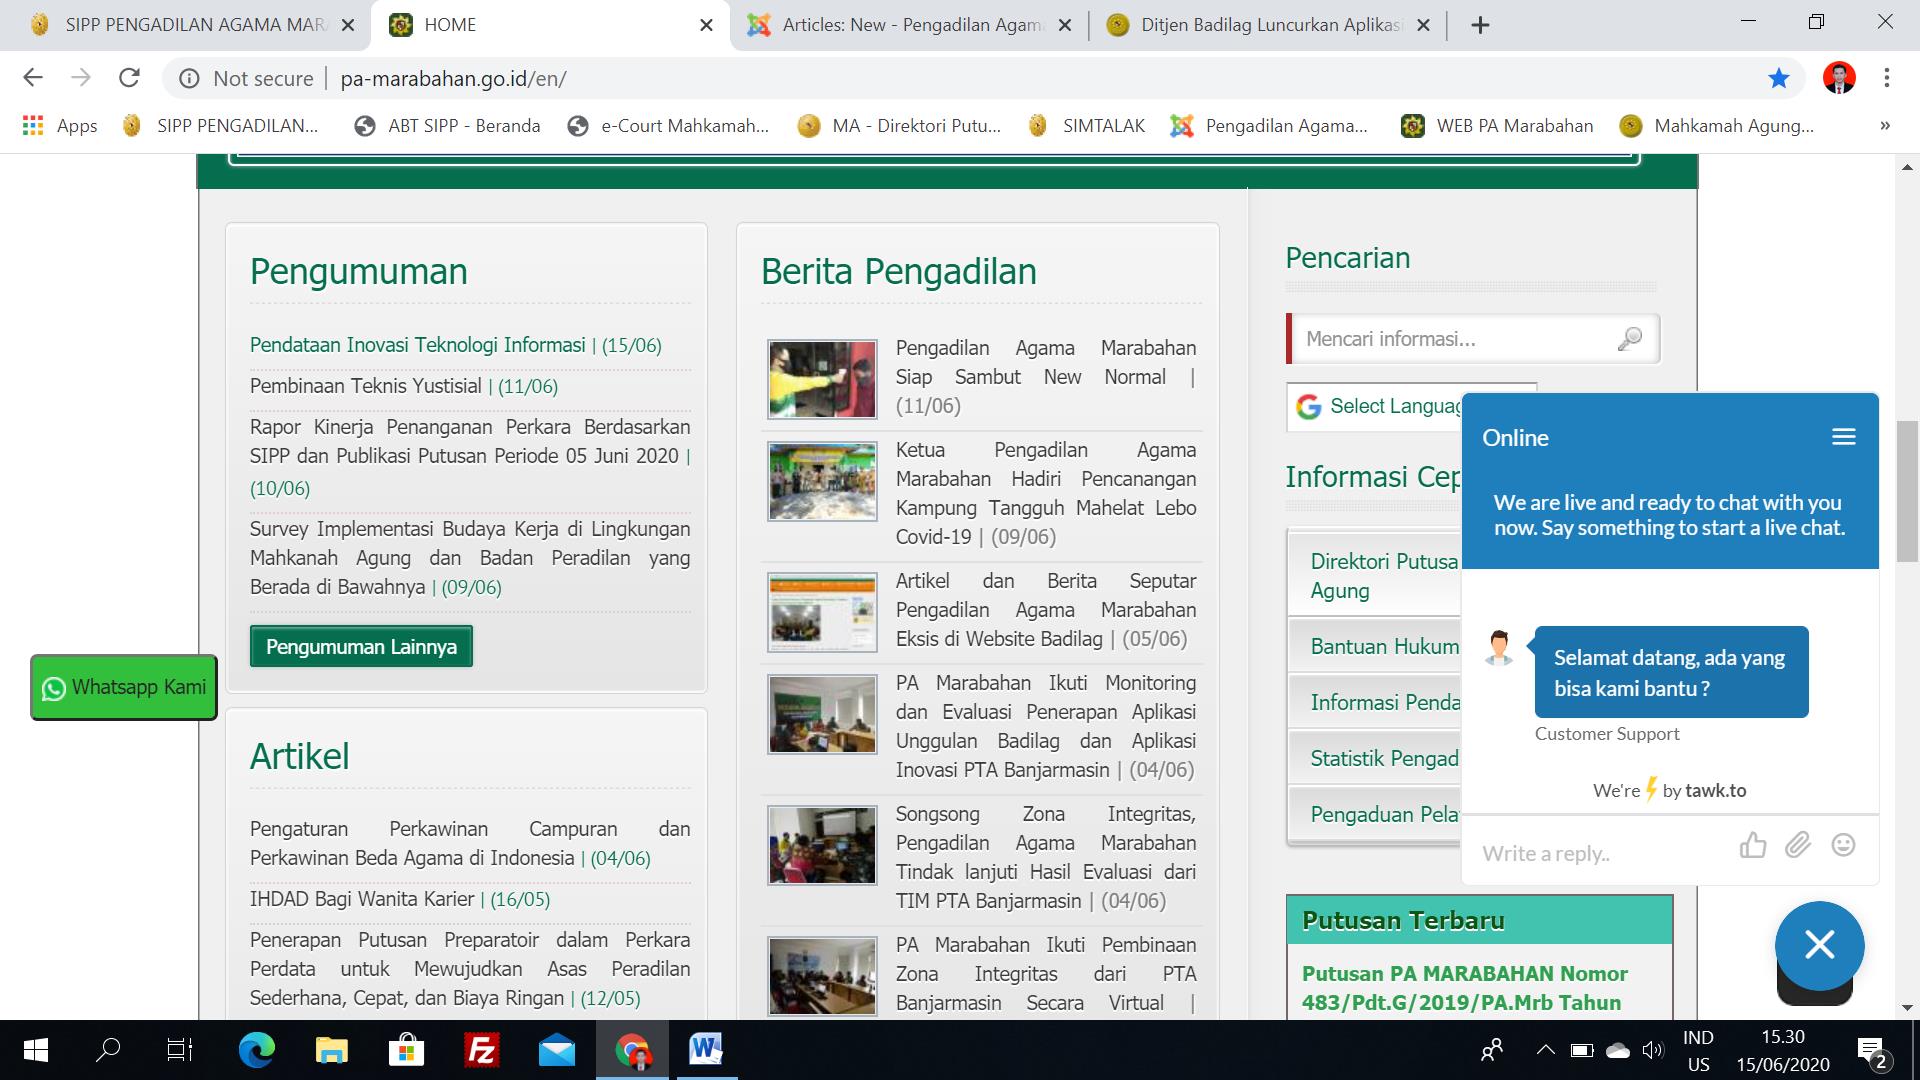The image size is (1920, 1080).
Task: Reload the current page
Action: pos(129,78)
